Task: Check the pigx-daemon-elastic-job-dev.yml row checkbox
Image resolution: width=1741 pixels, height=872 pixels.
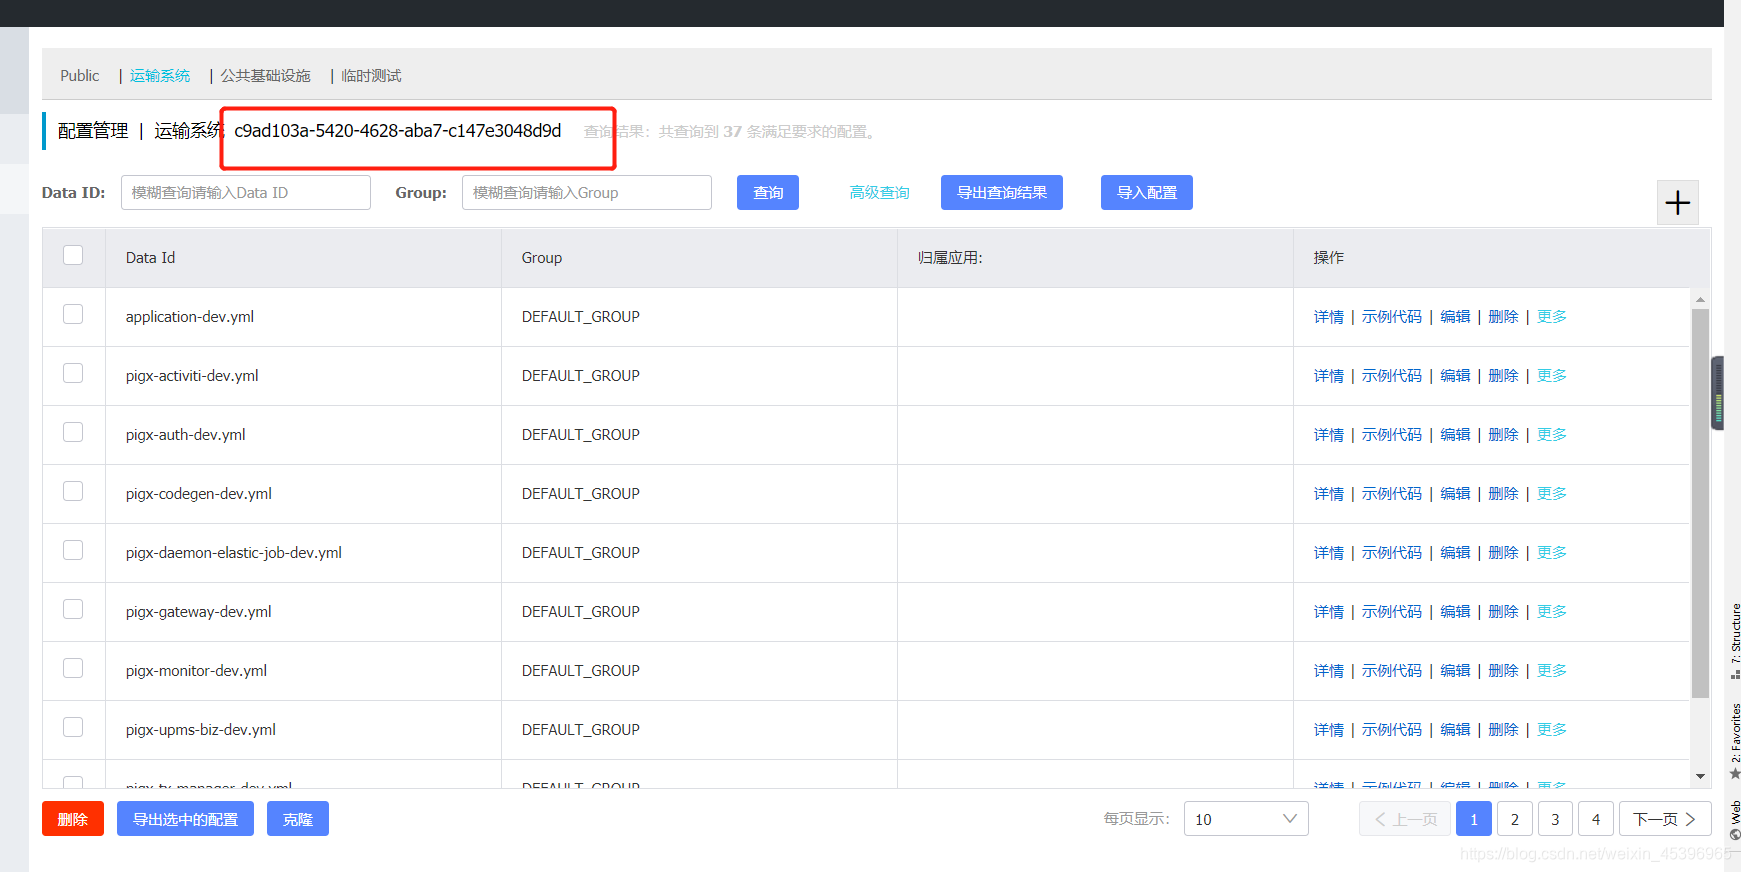Action: pyautogui.click(x=73, y=550)
